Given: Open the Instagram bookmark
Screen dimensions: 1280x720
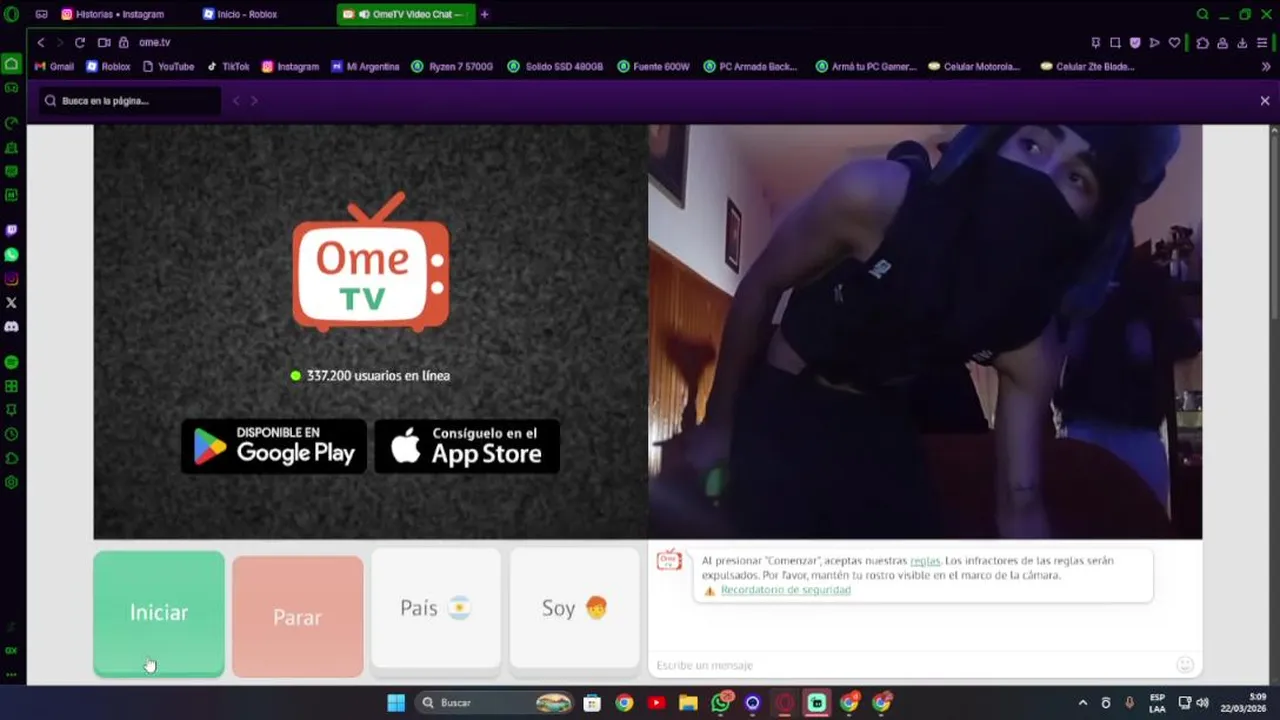Looking at the screenshot, I should click(290, 66).
